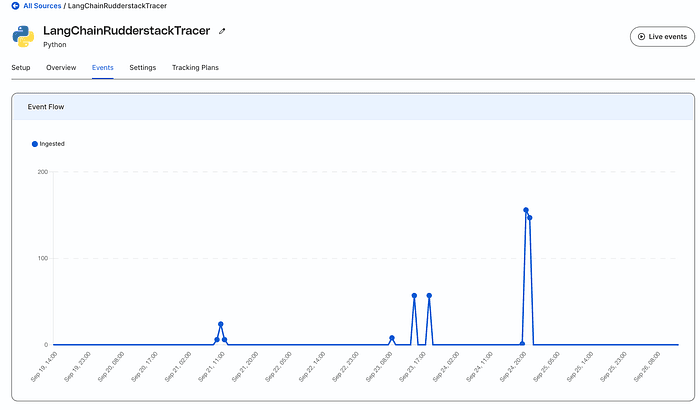Toggle the Ingested legend series
This screenshot has width=700, height=410.
point(48,144)
